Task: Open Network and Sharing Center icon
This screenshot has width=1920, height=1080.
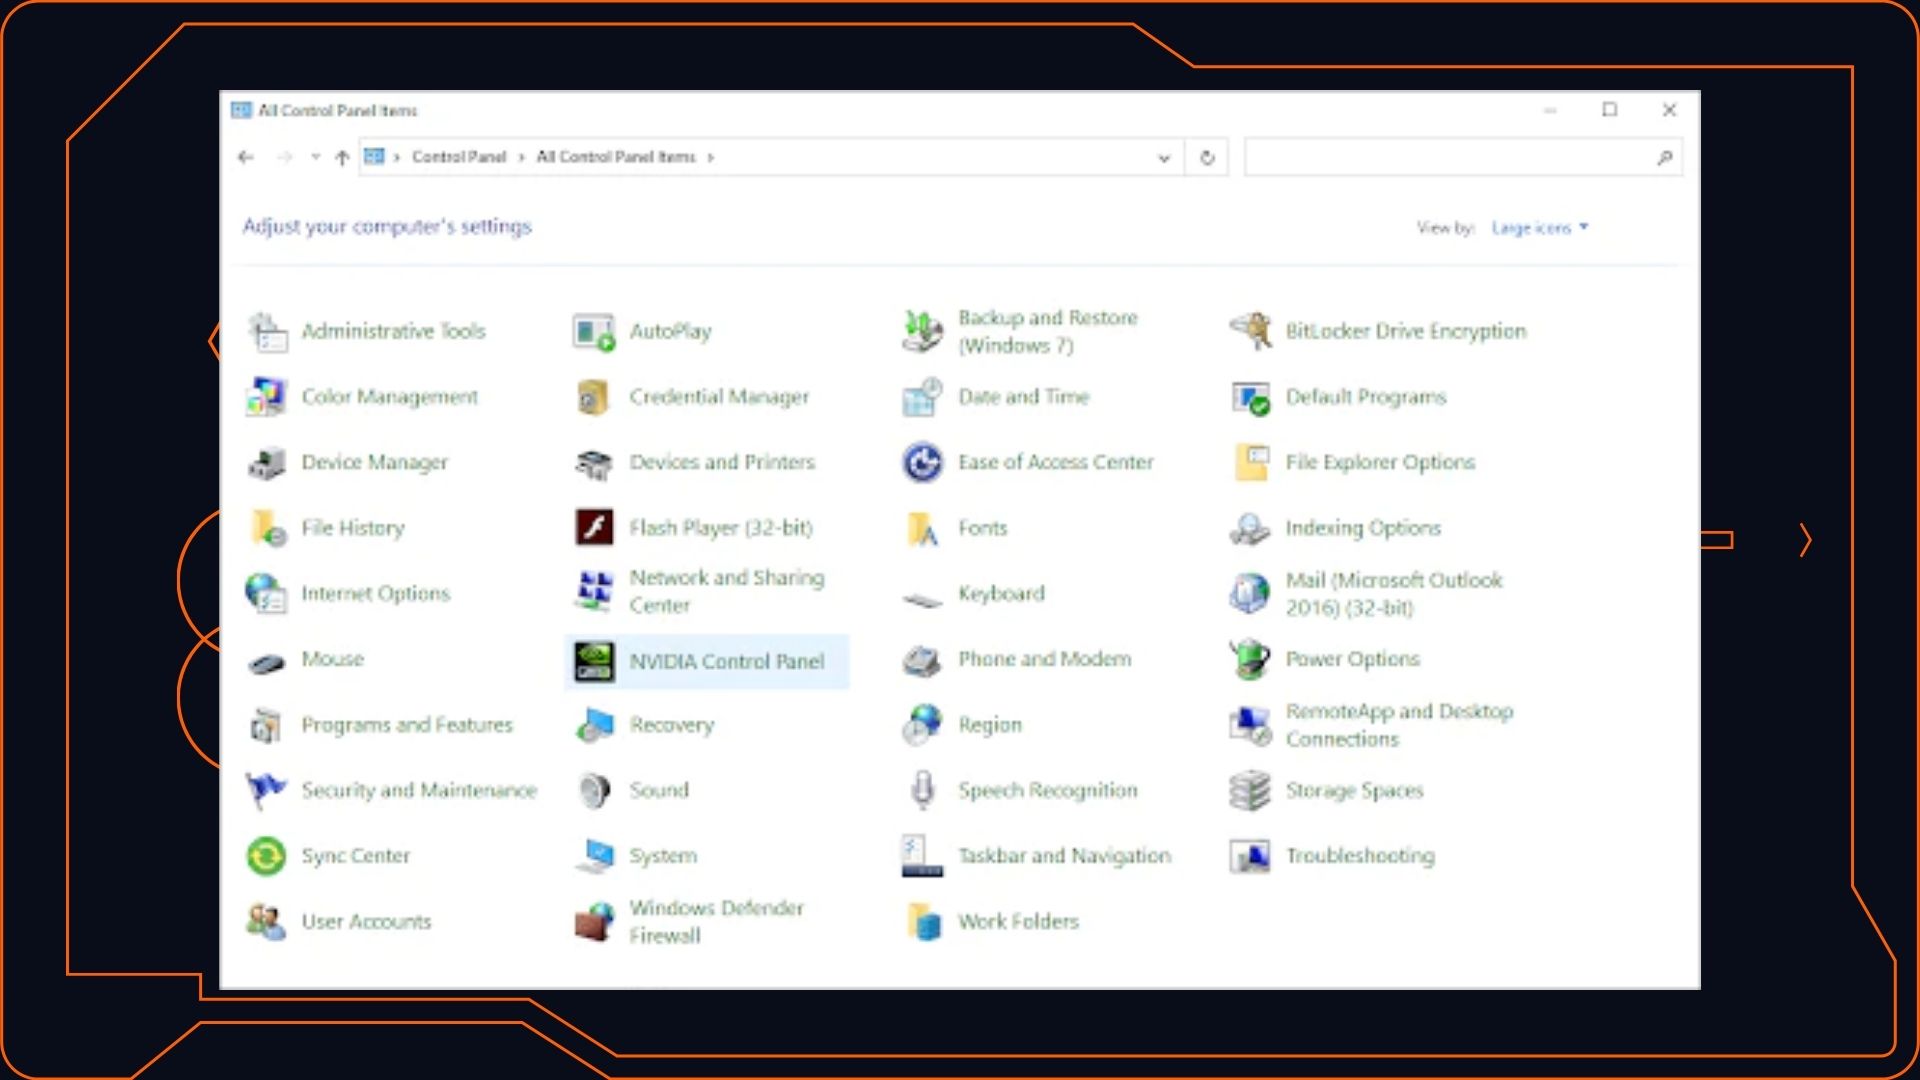Action: pyautogui.click(x=594, y=592)
